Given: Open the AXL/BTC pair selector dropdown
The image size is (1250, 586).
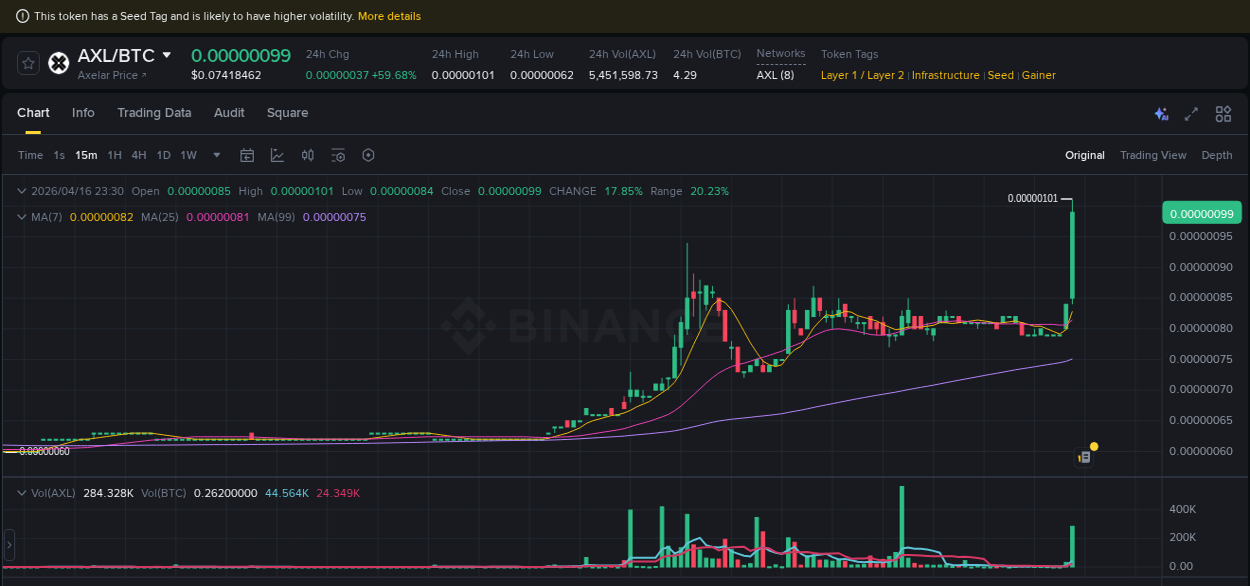Looking at the screenshot, I should click(x=167, y=55).
